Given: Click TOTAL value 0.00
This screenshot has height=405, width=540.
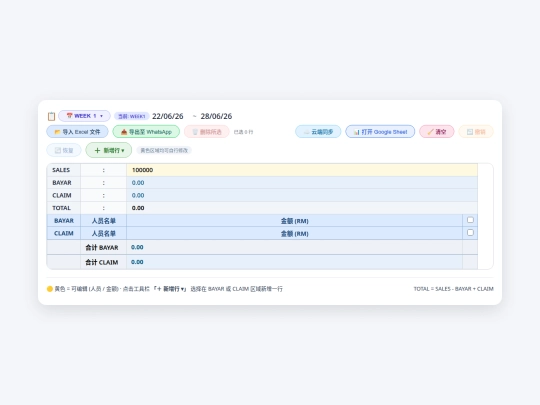Looking at the screenshot, I should [138, 208].
